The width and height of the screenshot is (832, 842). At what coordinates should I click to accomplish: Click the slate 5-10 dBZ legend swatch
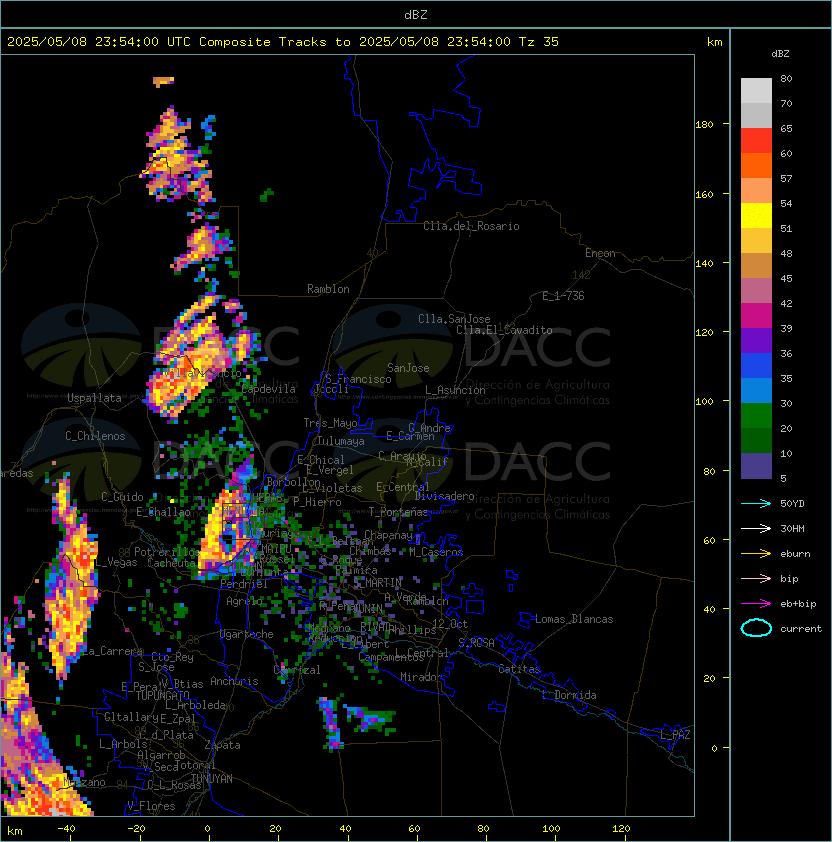pyautogui.click(x=756, y=466)
